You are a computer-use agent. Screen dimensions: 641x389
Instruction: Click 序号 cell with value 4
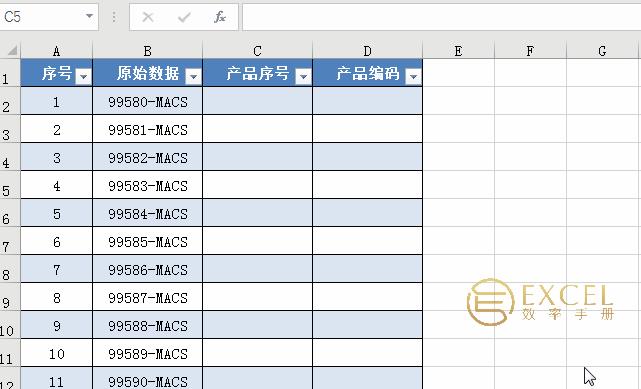tap(56, 185)
